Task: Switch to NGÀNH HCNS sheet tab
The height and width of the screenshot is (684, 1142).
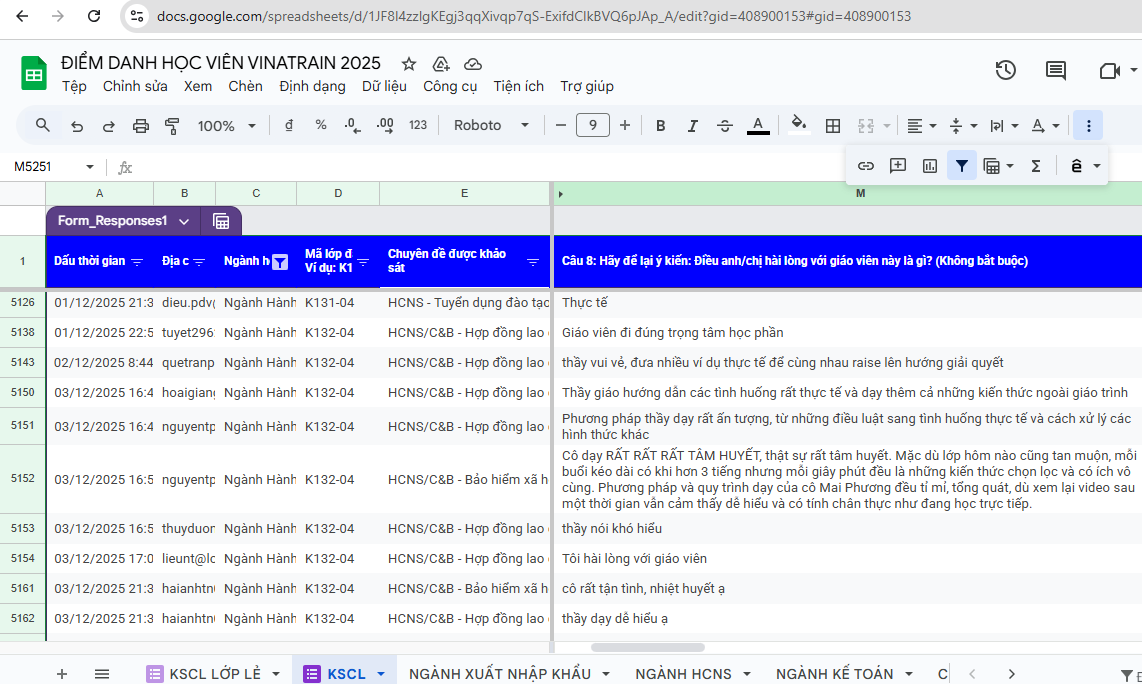Action: 683,674
